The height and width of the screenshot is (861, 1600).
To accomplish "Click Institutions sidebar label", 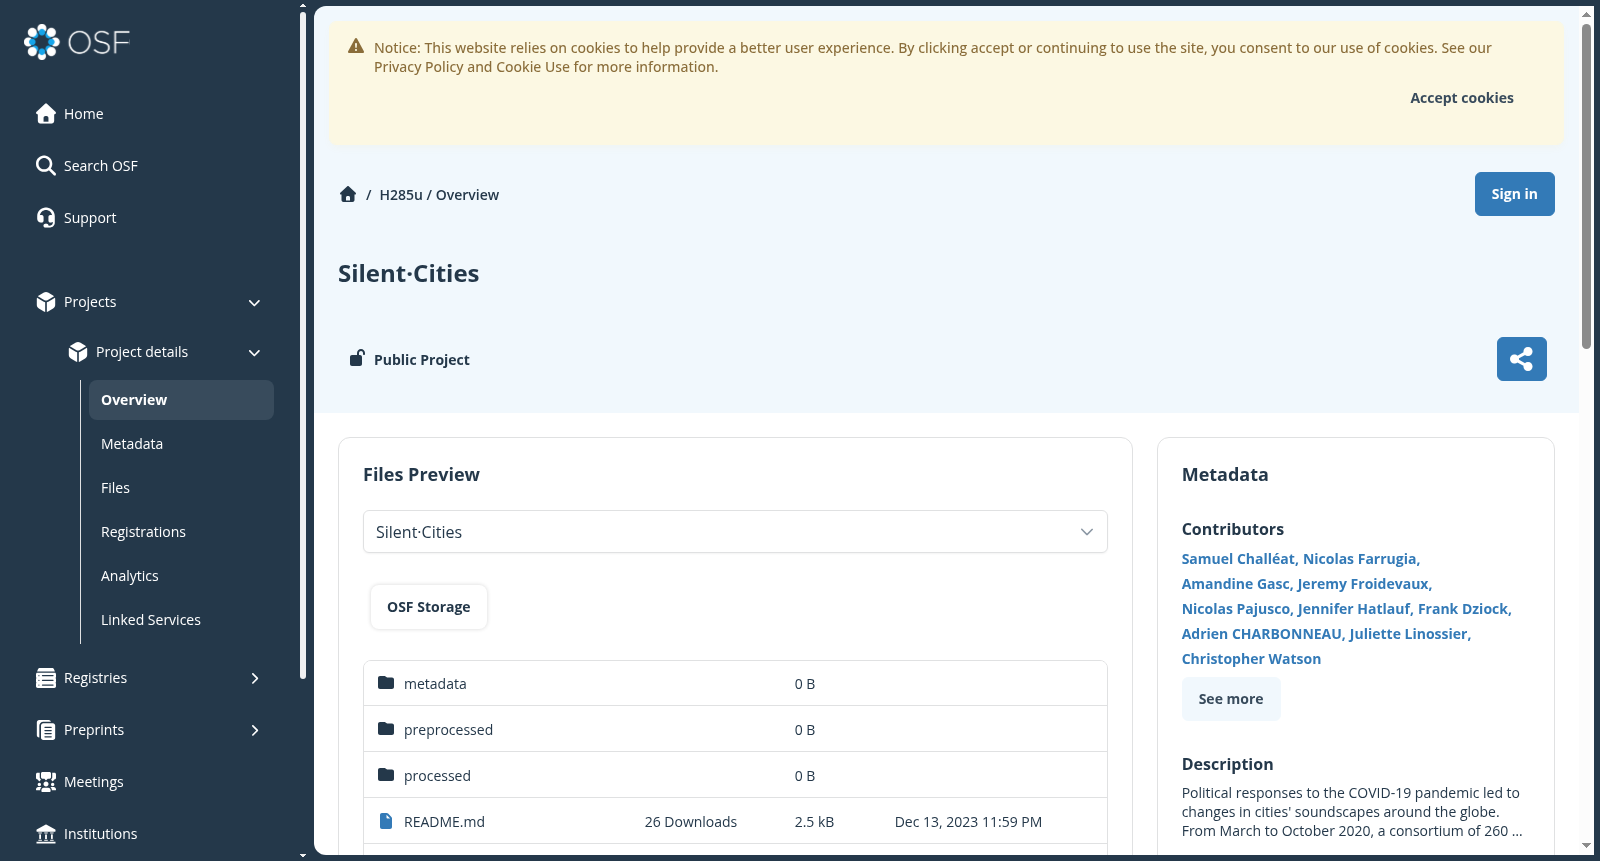I will (x=101, y=834).
